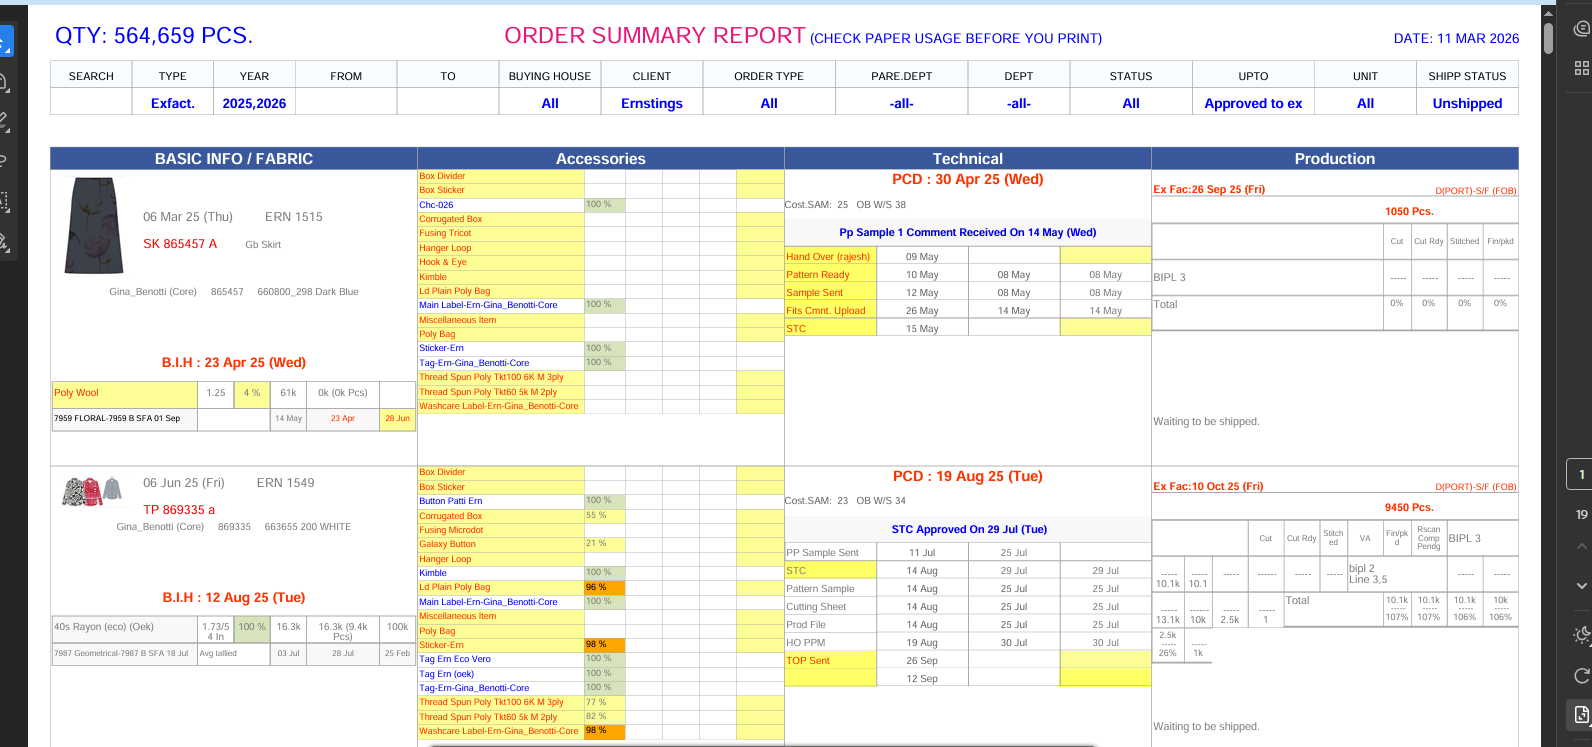The image size is (1592, 747).
Task: Click the 'Ernstings' client filter value
Action: [652, 103]
